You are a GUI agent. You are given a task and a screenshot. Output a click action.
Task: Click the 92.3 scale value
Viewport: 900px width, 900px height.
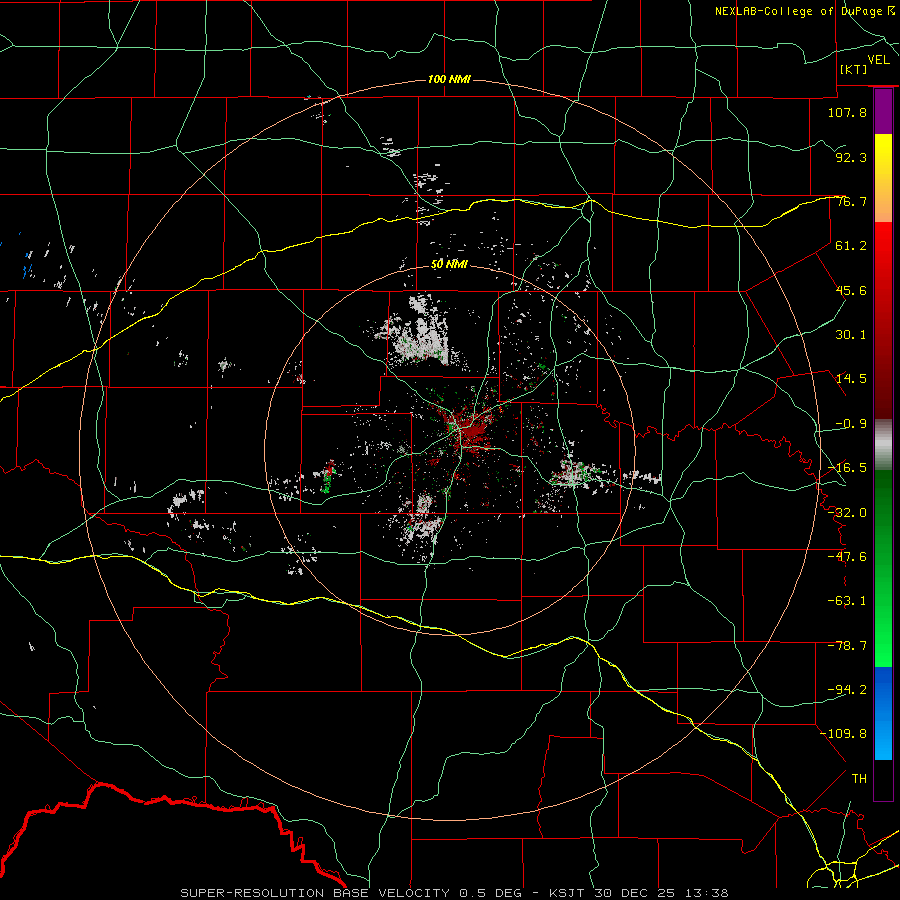coord(851,157)
